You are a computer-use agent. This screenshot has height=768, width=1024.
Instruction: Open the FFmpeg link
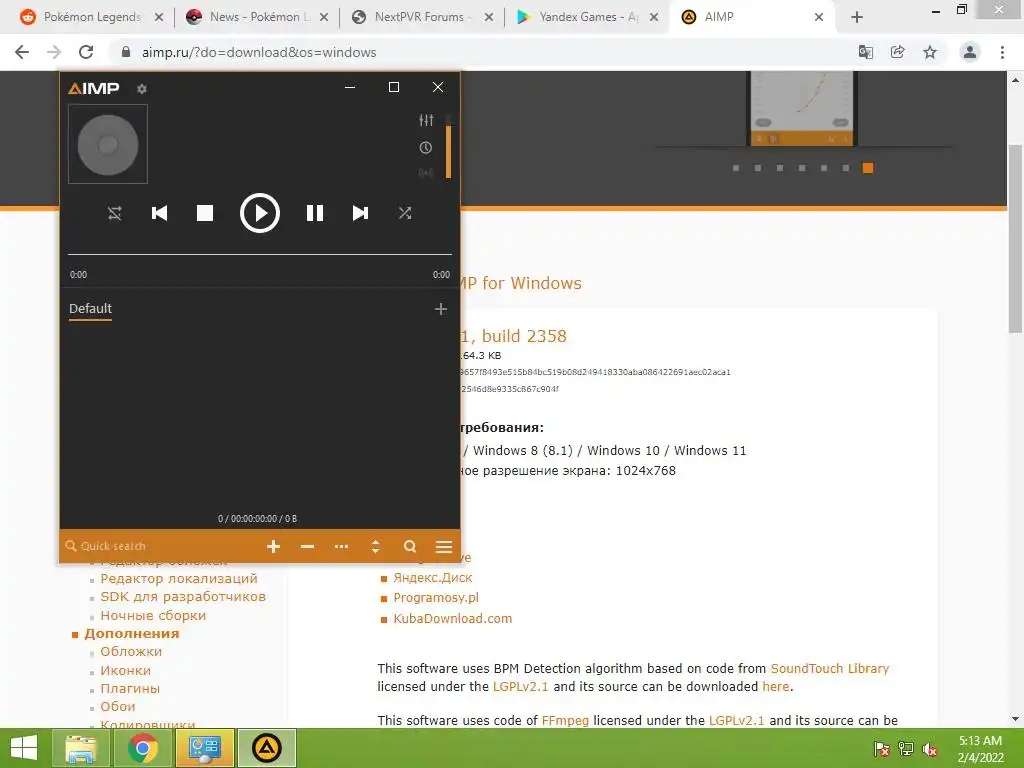click(x=565, y=720)
